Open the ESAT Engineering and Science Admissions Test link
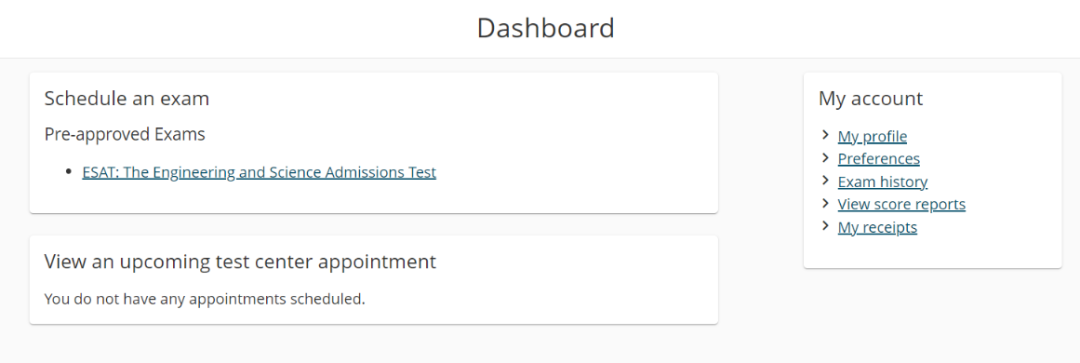This screenshot has width=1080, height=363. pyautogui.click(x=259, y=172)
